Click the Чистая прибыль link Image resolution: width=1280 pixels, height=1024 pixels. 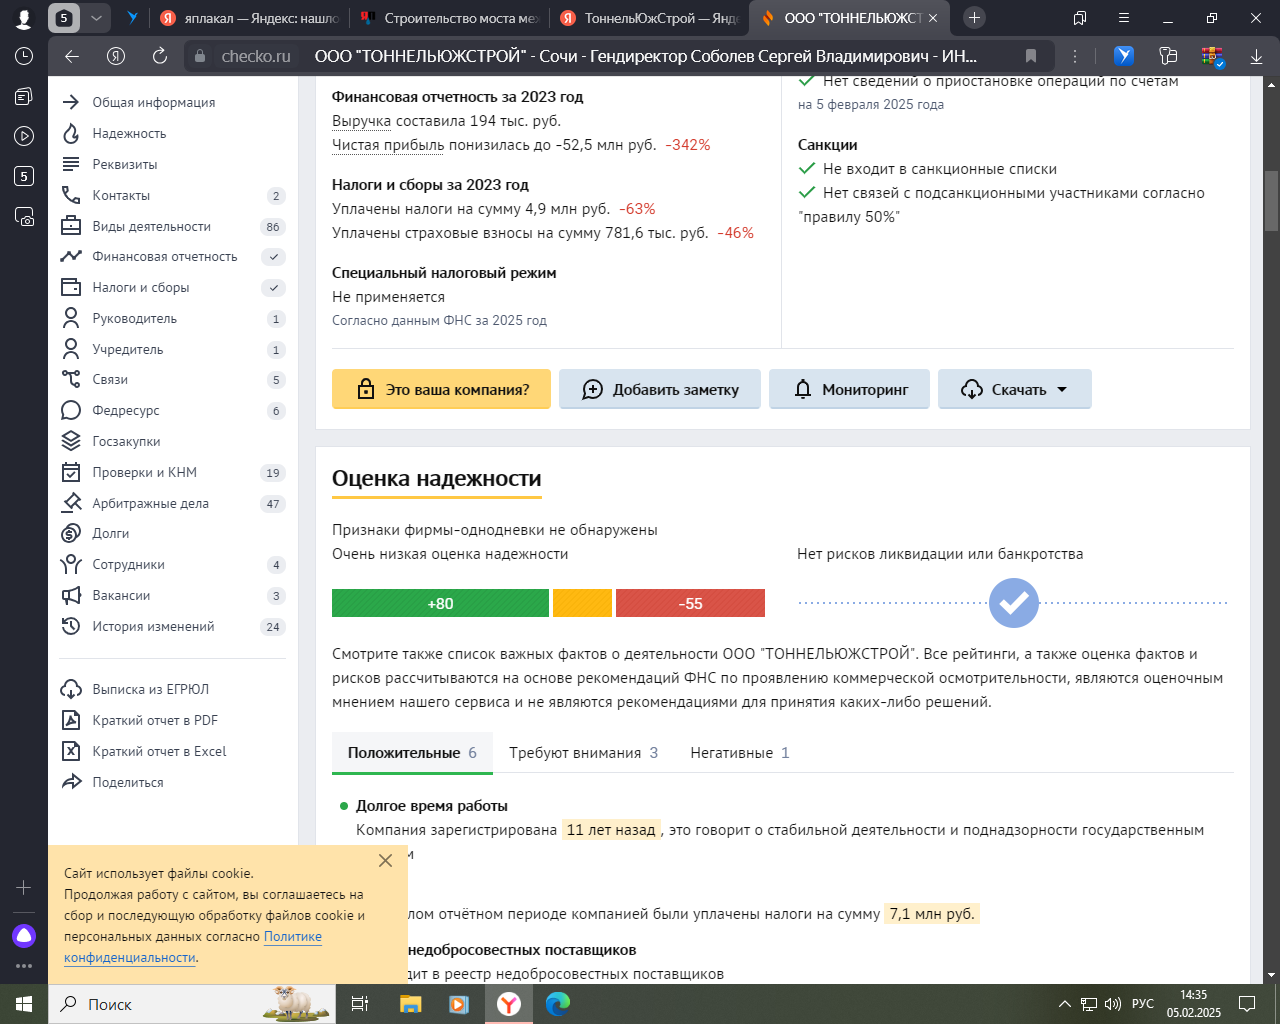tap(388, 145)
